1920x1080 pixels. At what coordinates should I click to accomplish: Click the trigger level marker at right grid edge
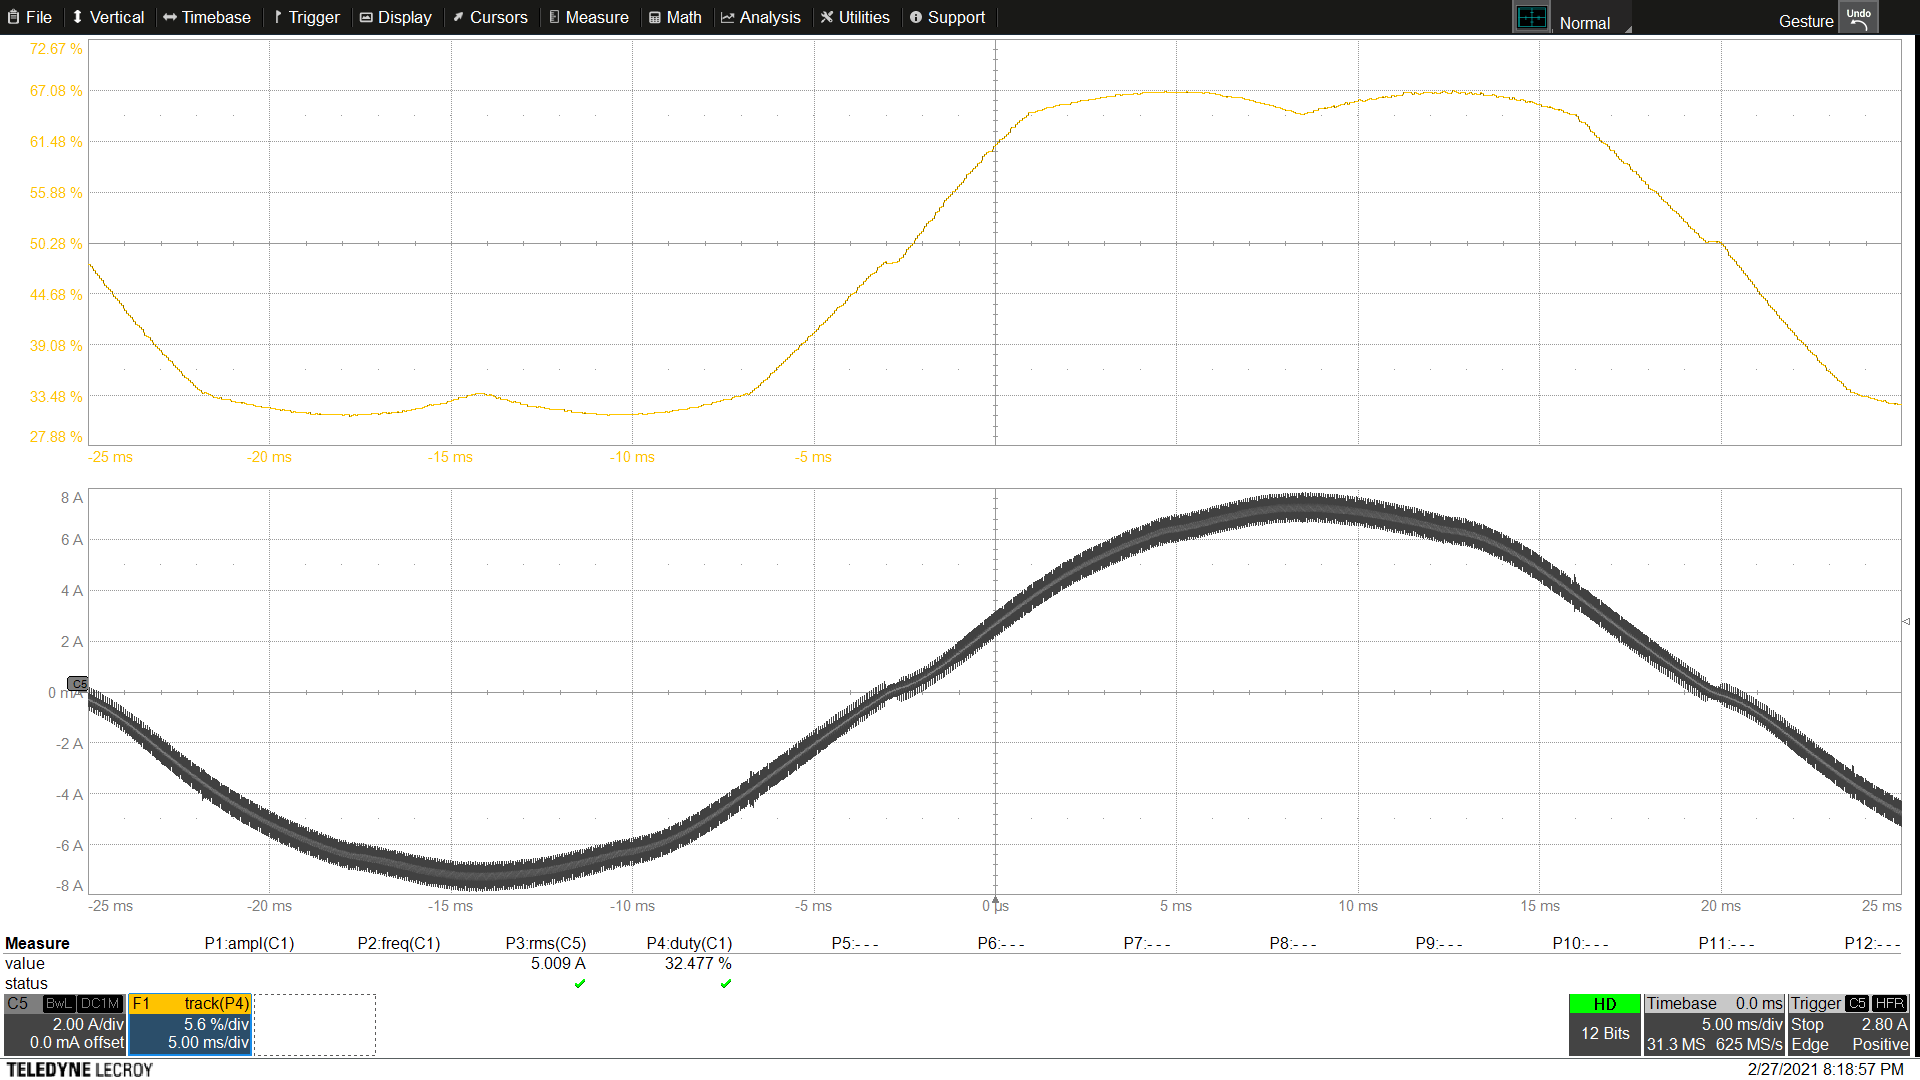[1906, 621]
